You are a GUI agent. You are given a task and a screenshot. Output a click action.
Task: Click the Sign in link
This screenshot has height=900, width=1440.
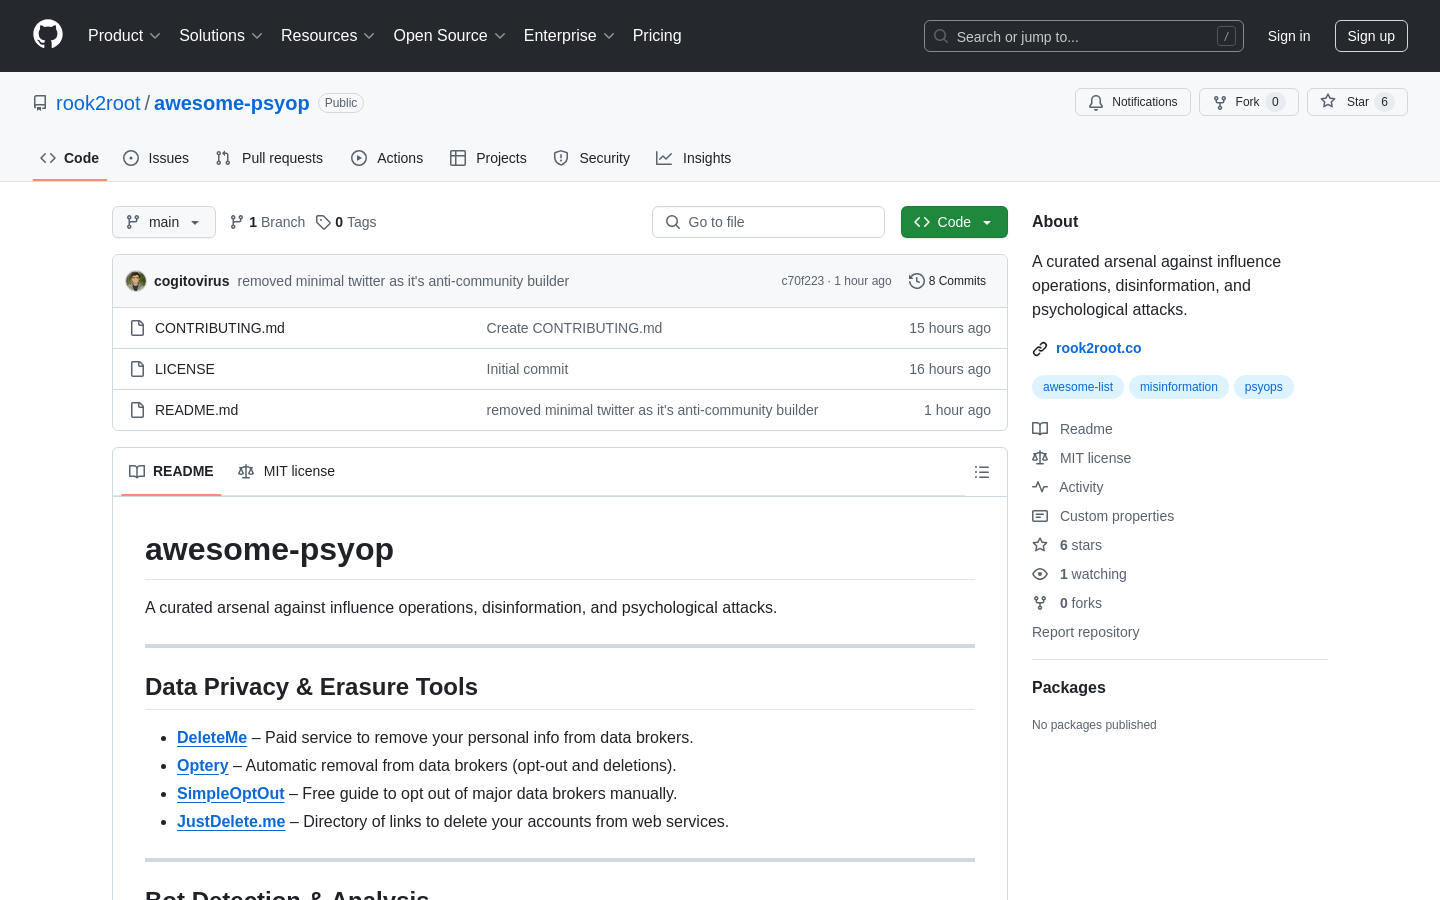[1289, 36]
